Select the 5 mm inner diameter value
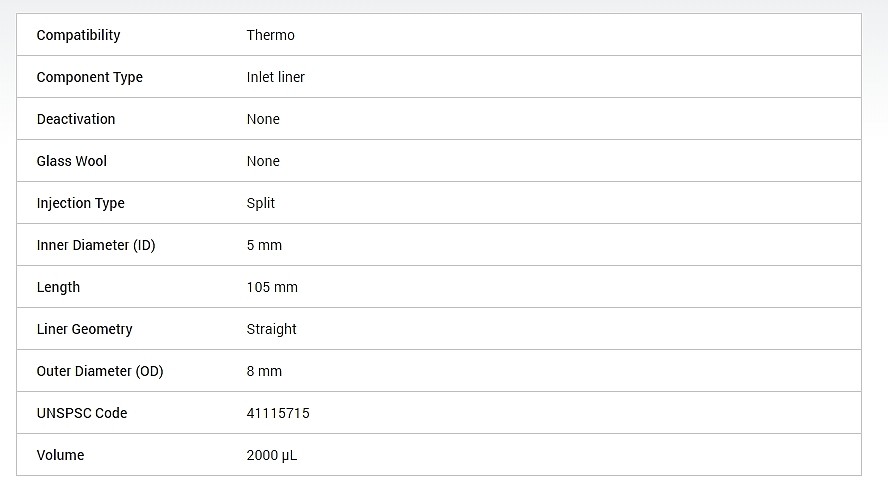 264,245
